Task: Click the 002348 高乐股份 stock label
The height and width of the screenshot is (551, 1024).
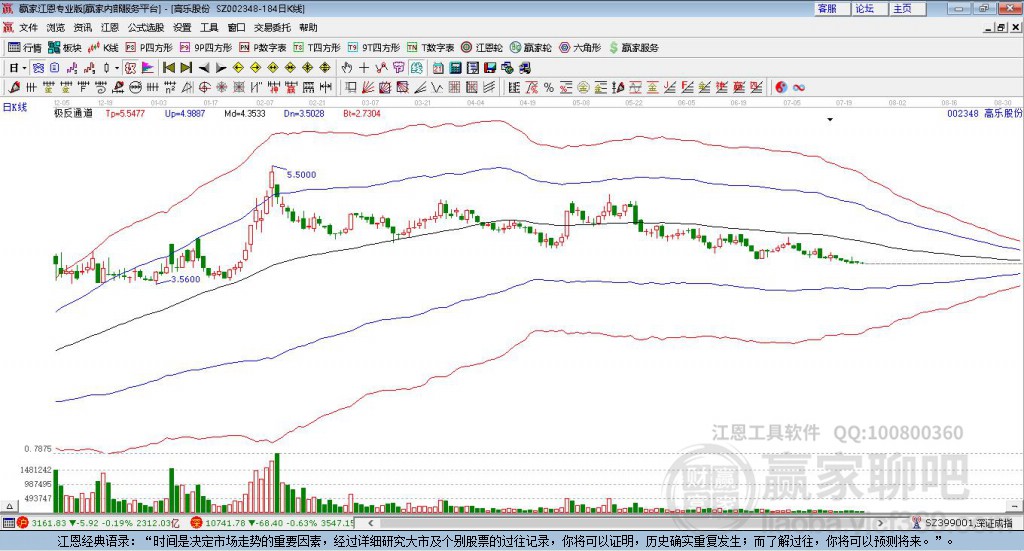Action: pos(984,113)
